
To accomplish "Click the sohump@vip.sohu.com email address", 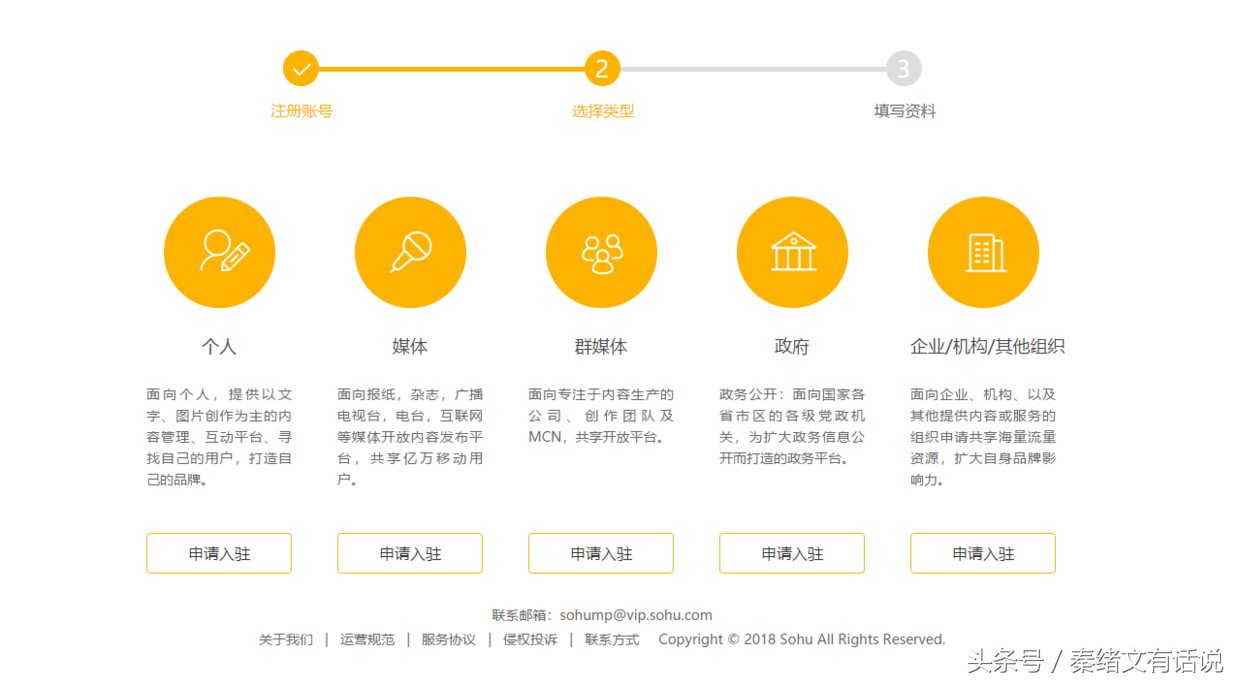I will point(636,616).
